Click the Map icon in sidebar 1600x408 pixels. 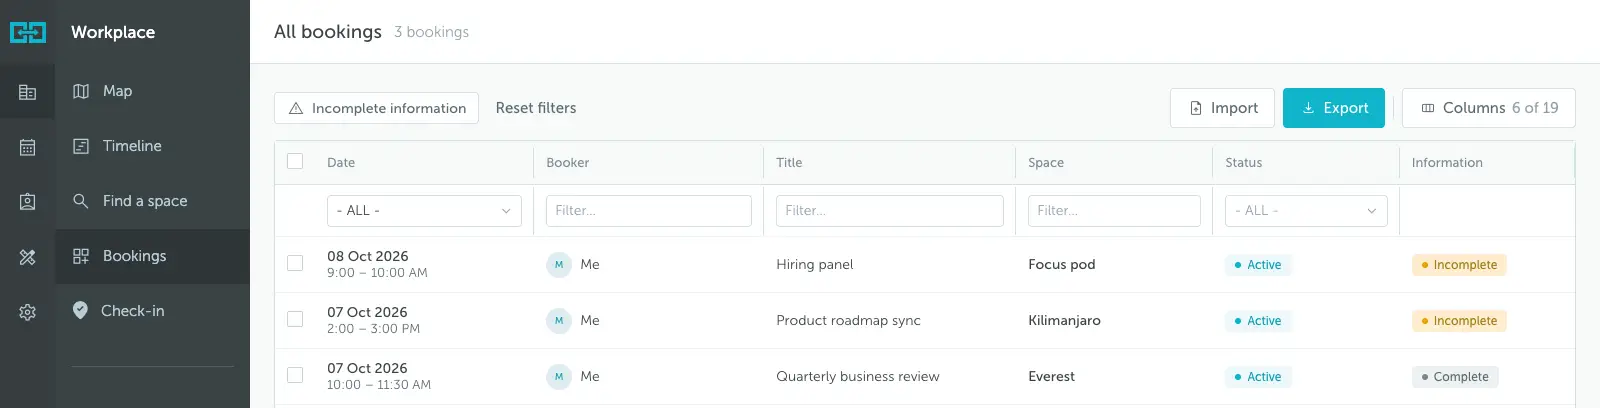coord(81,91)
